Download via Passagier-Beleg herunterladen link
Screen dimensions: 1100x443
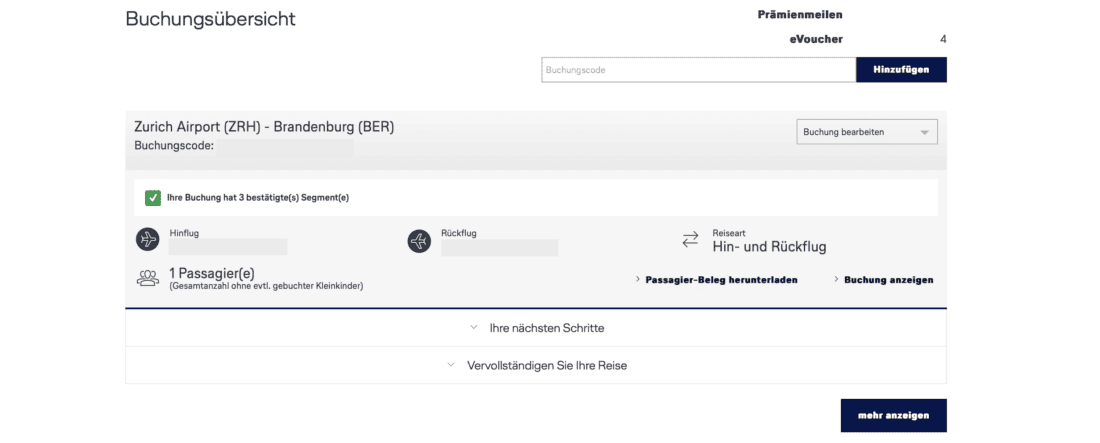coord(720,280)
